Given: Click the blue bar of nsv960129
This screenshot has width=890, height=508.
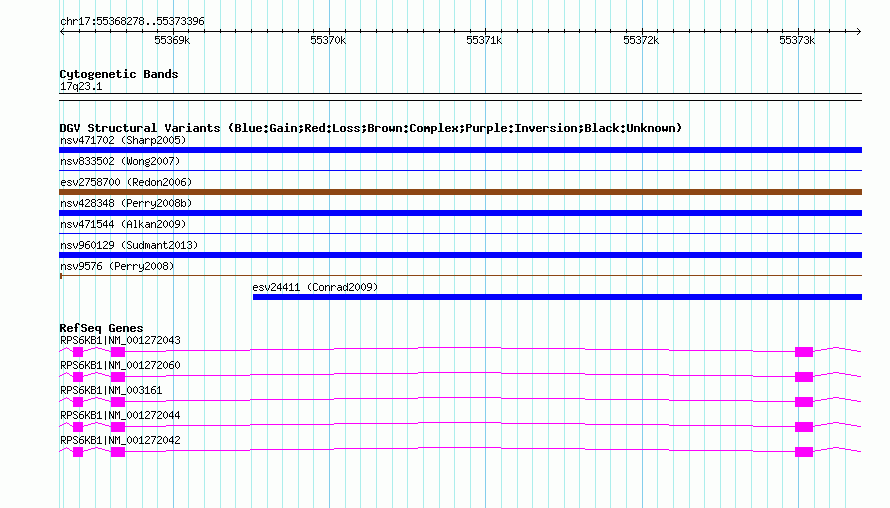Looking at the screenshot, I should click(460, 255).
